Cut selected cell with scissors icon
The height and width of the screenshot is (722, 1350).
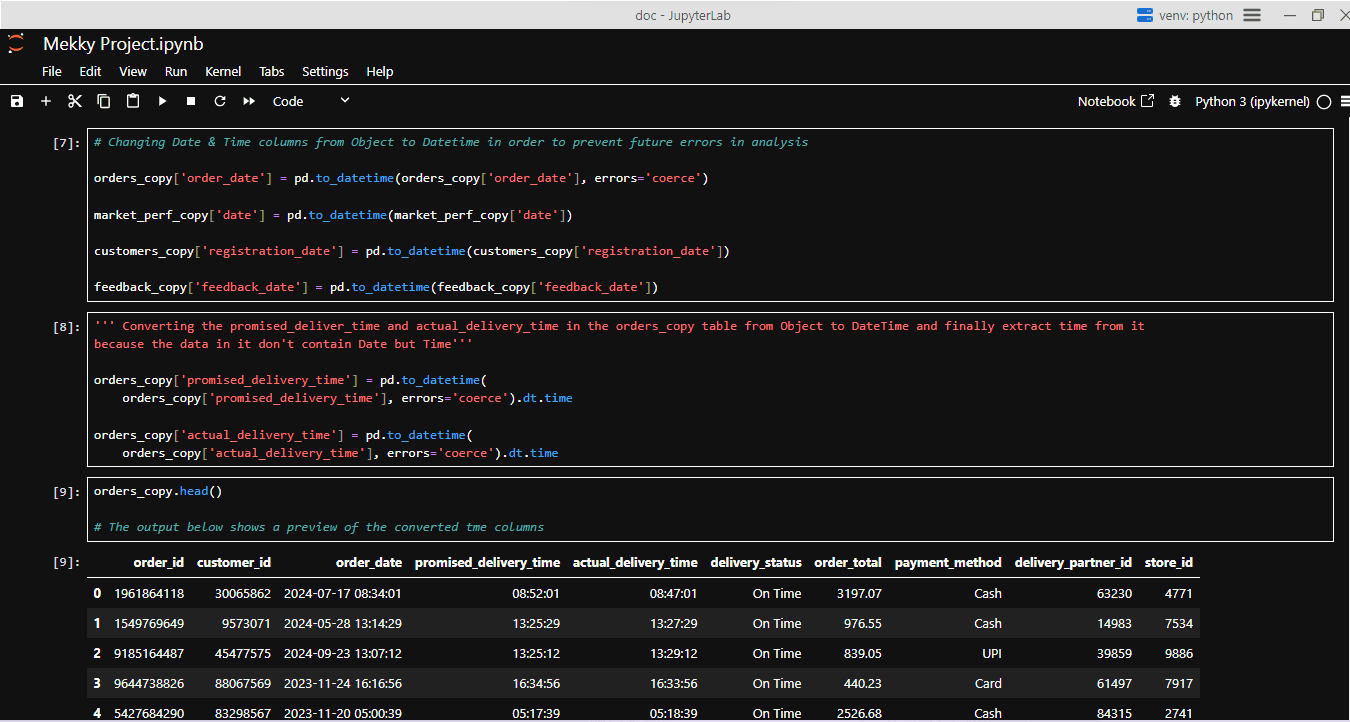(75, 101)
